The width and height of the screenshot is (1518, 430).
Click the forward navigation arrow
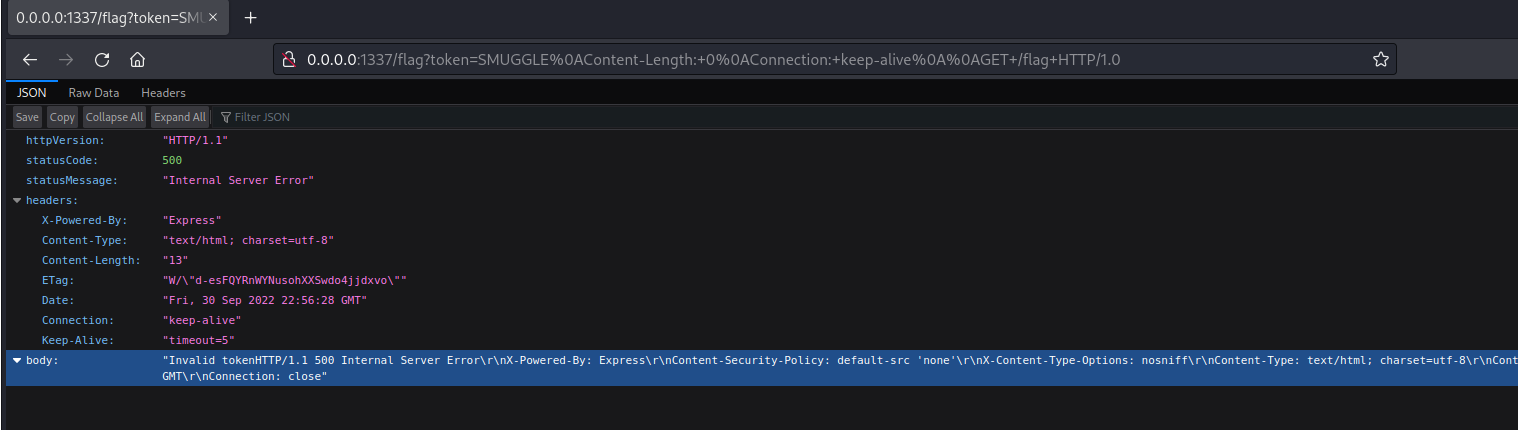(66, 59)
